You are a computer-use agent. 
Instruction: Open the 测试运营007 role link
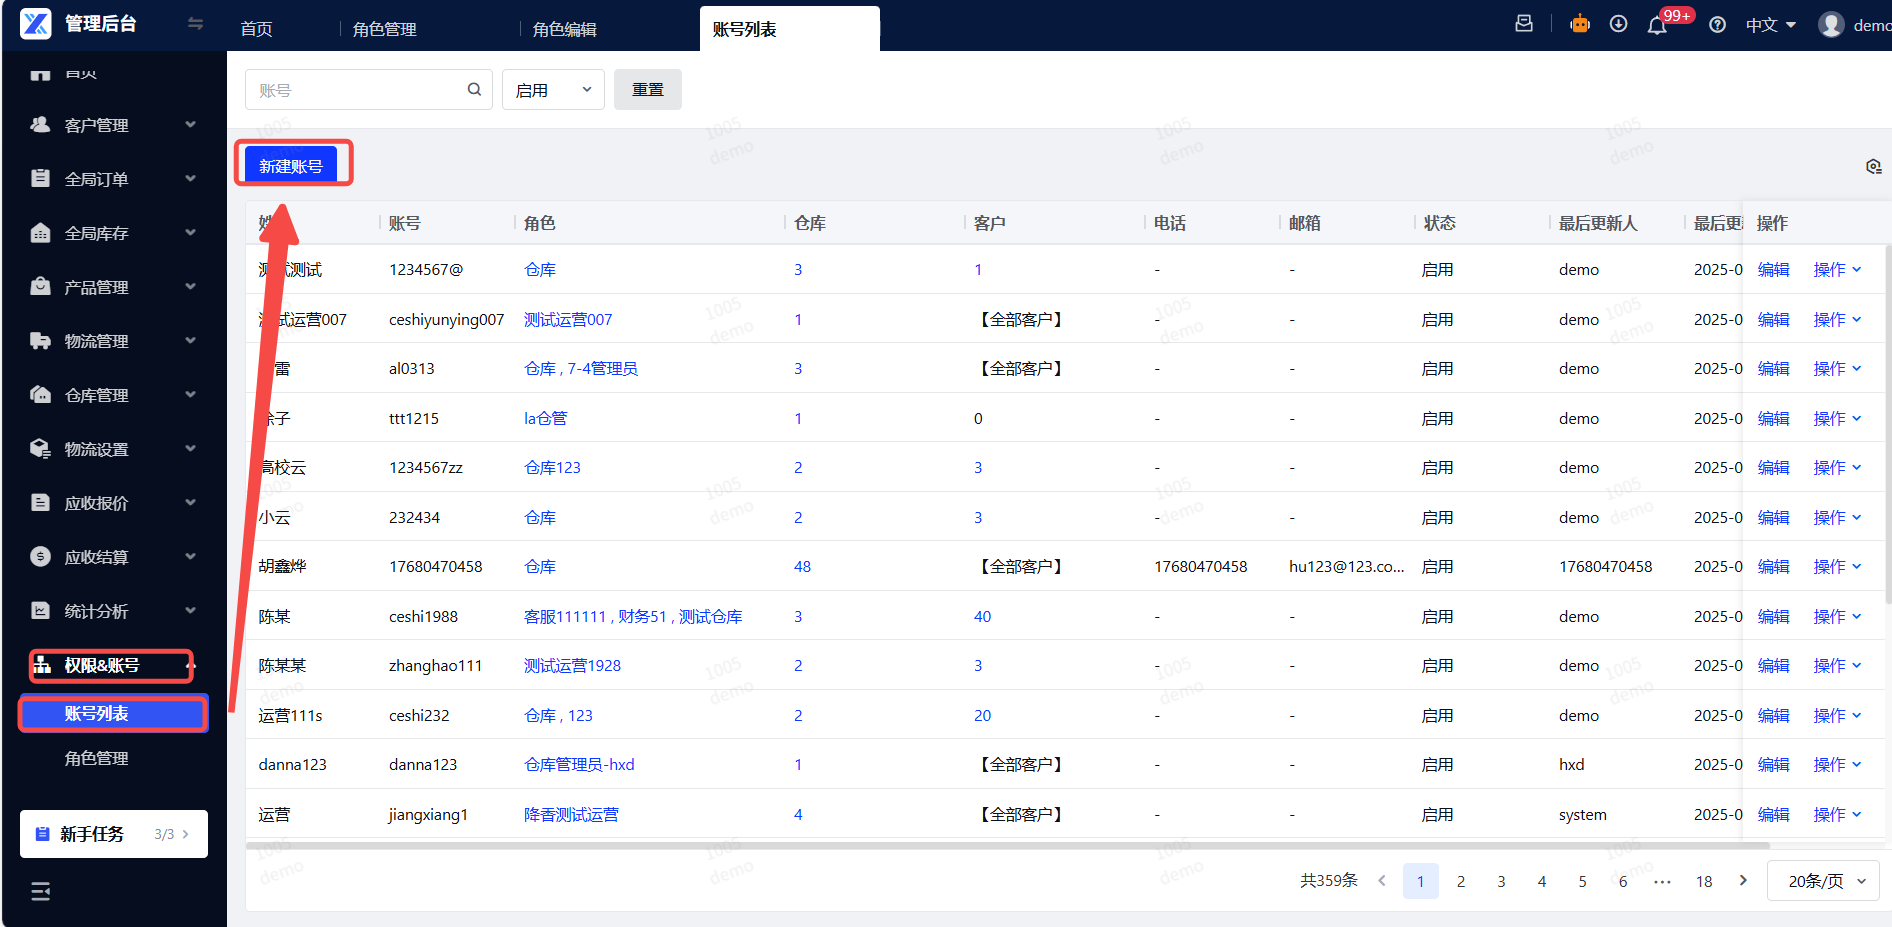pos(568,320)
